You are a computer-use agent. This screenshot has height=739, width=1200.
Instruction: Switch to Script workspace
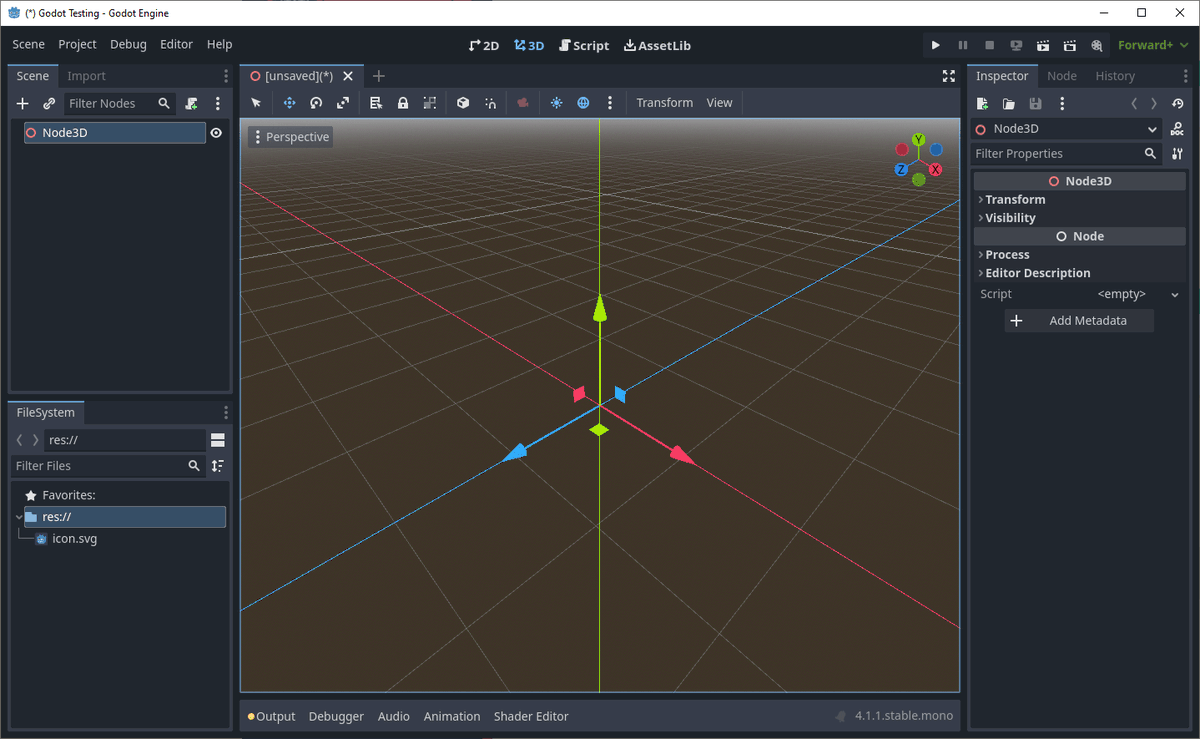(x=584, y=45)
